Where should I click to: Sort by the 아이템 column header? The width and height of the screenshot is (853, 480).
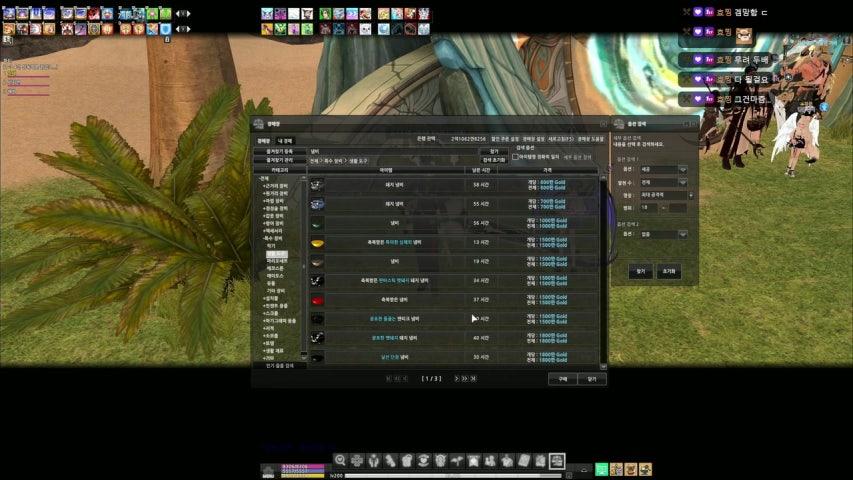coord(386,170)
